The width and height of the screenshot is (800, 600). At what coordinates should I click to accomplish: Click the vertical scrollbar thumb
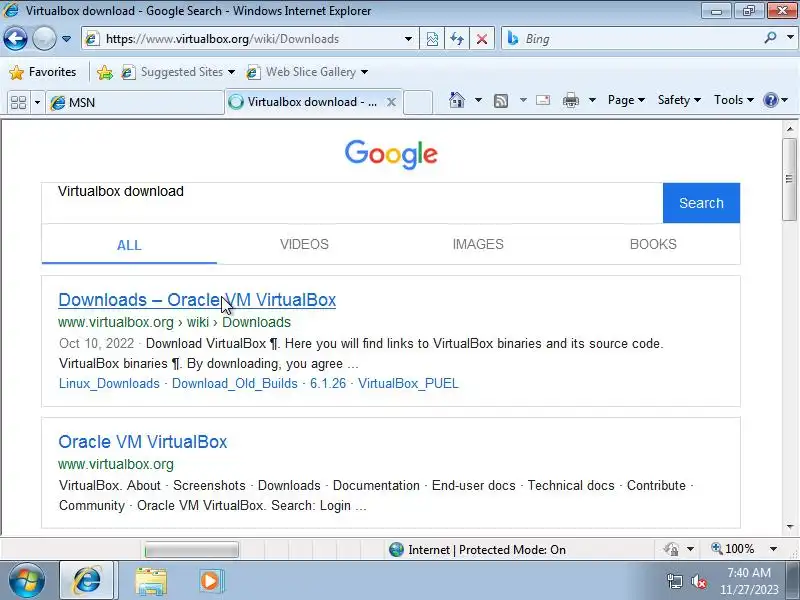tap(790, 180)
